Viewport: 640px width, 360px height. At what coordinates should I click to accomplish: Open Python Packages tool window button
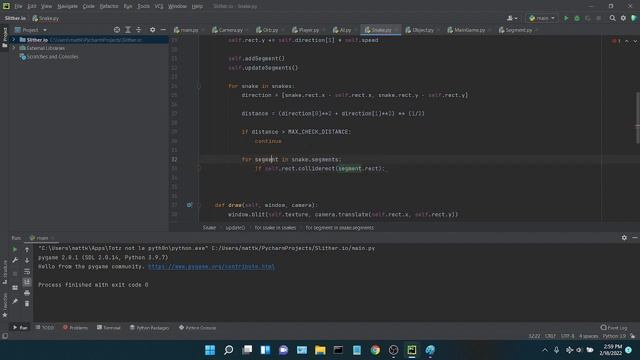[149, 328]
